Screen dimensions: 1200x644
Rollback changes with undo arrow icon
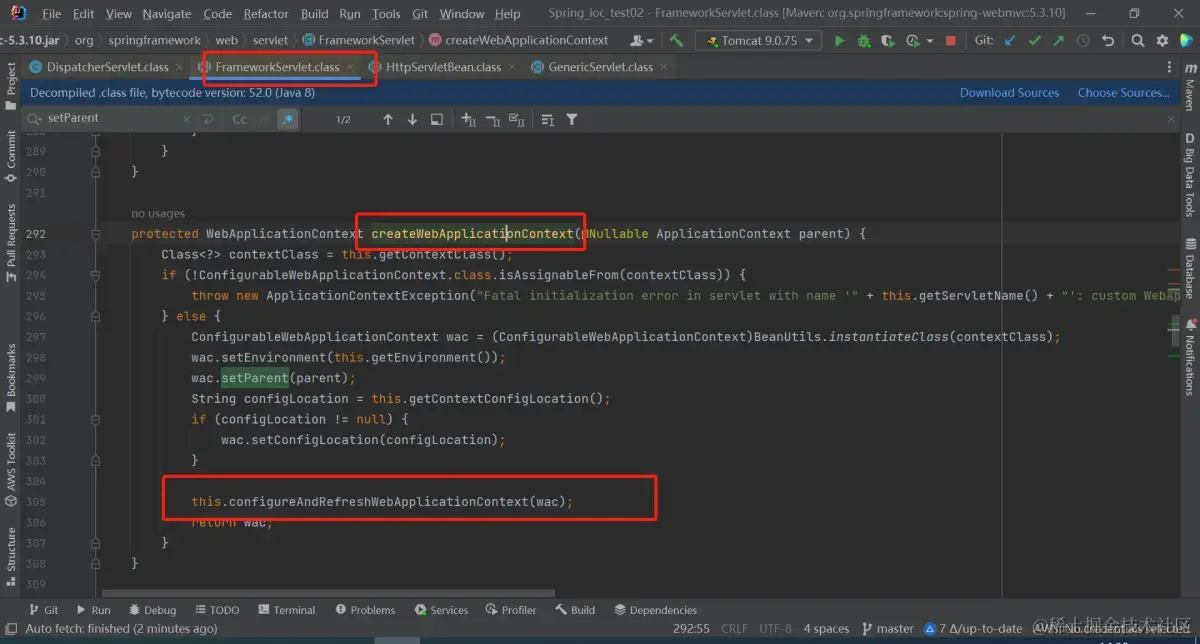point(1108,41)
